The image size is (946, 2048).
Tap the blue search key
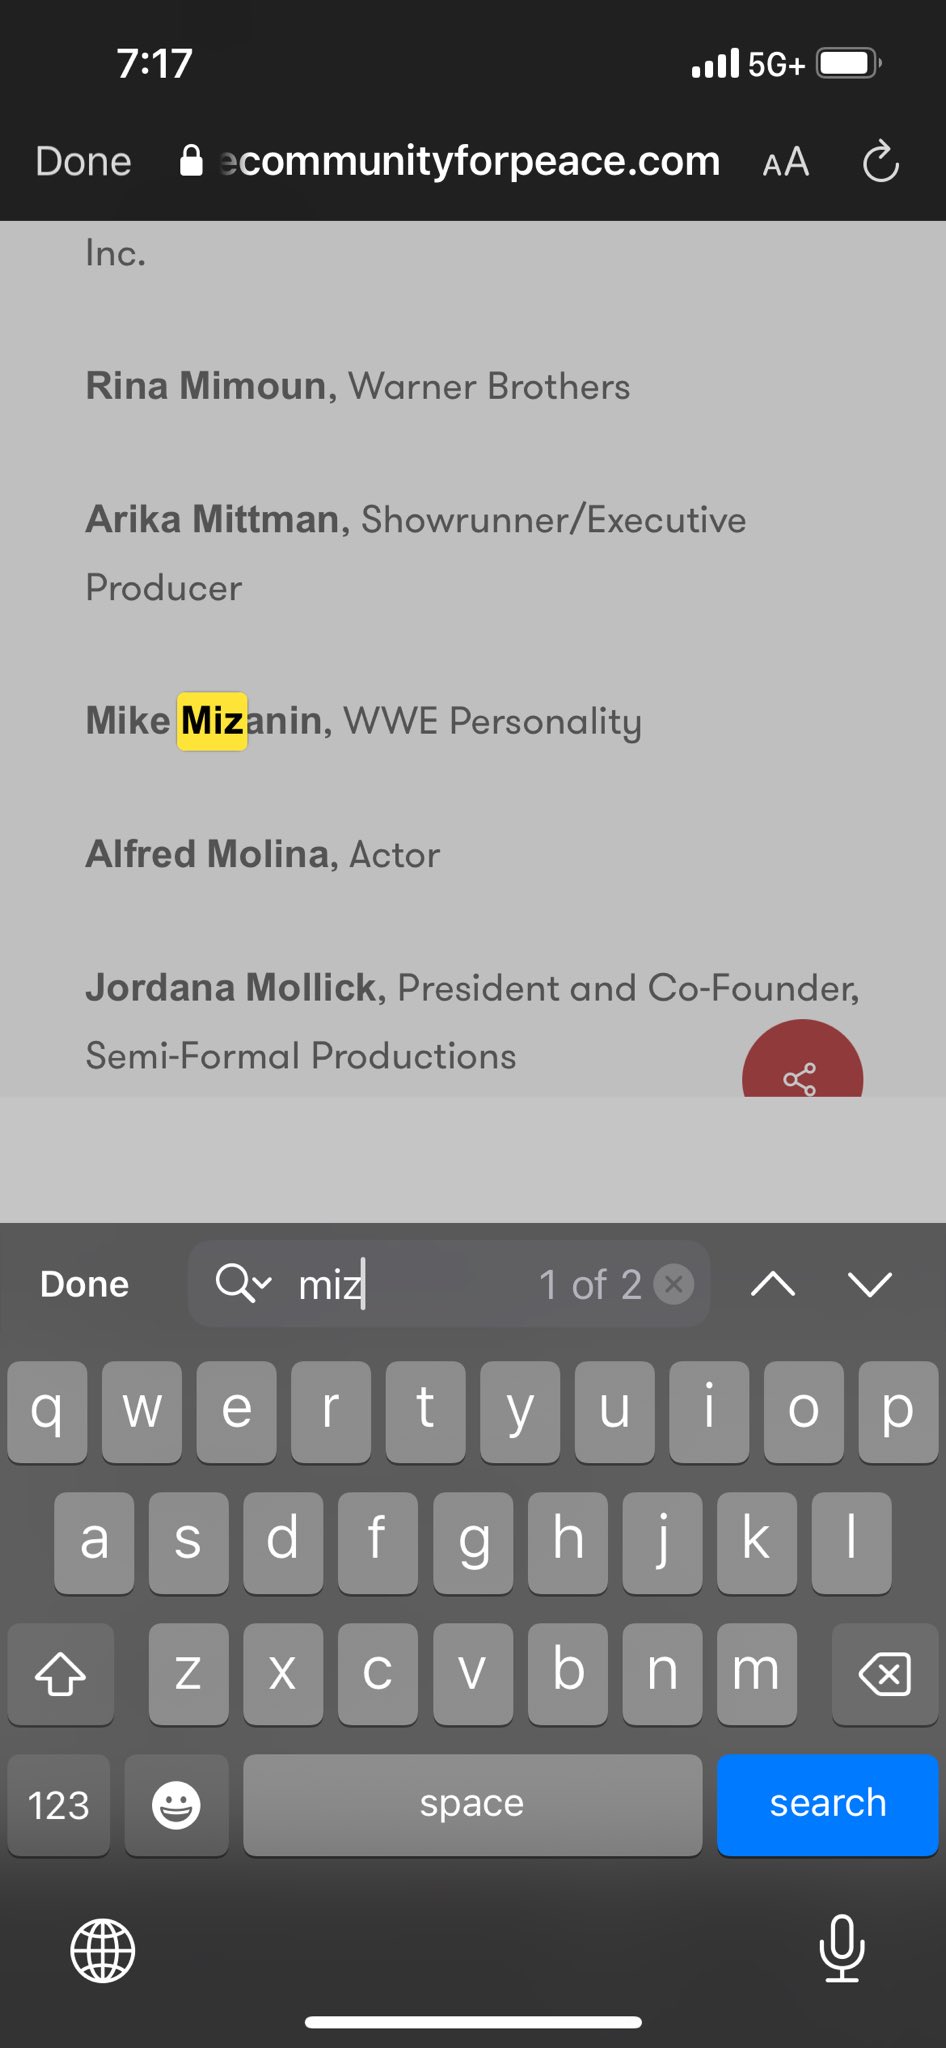tap(827, 1805)
